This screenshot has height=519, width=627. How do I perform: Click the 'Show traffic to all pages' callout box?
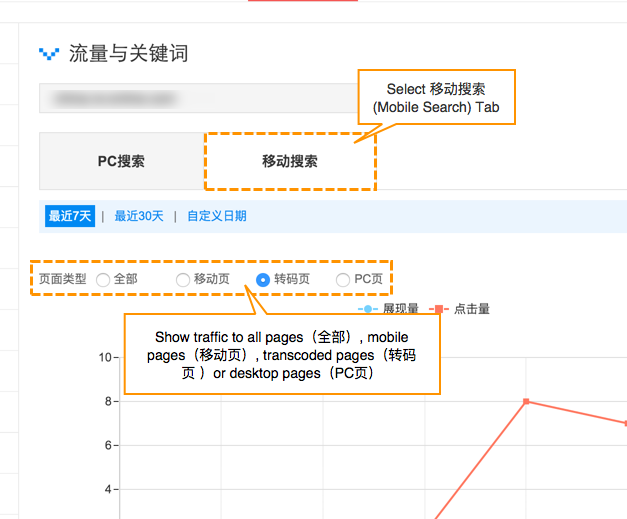(281, 355)
